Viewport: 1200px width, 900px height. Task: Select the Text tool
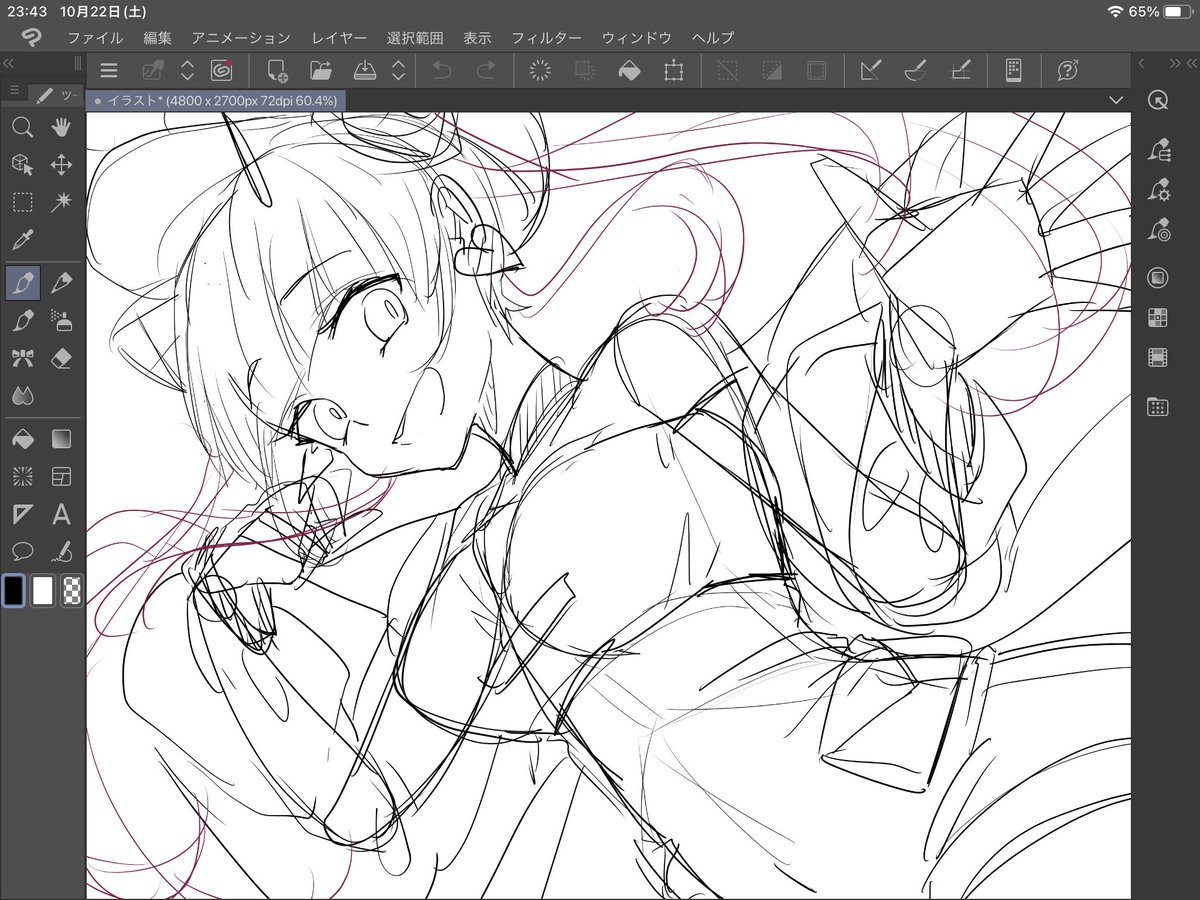pos(60,514)
